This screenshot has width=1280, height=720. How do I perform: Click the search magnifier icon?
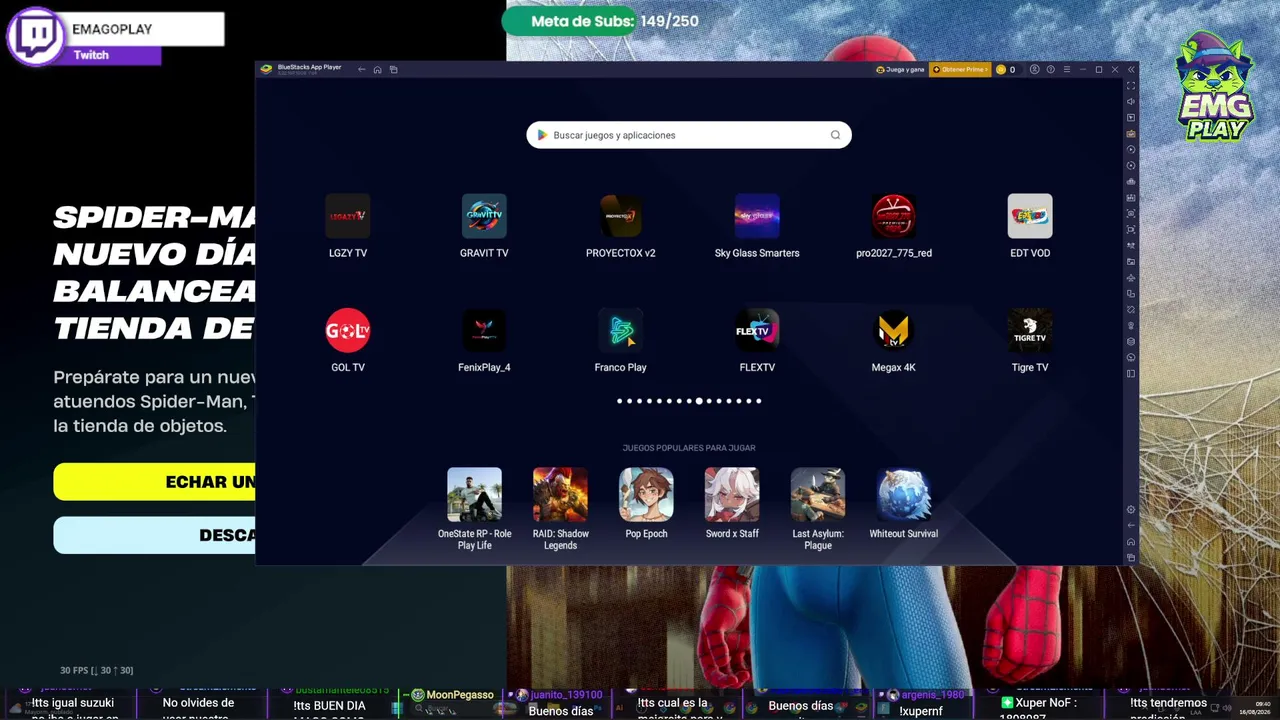click(835, 135)
